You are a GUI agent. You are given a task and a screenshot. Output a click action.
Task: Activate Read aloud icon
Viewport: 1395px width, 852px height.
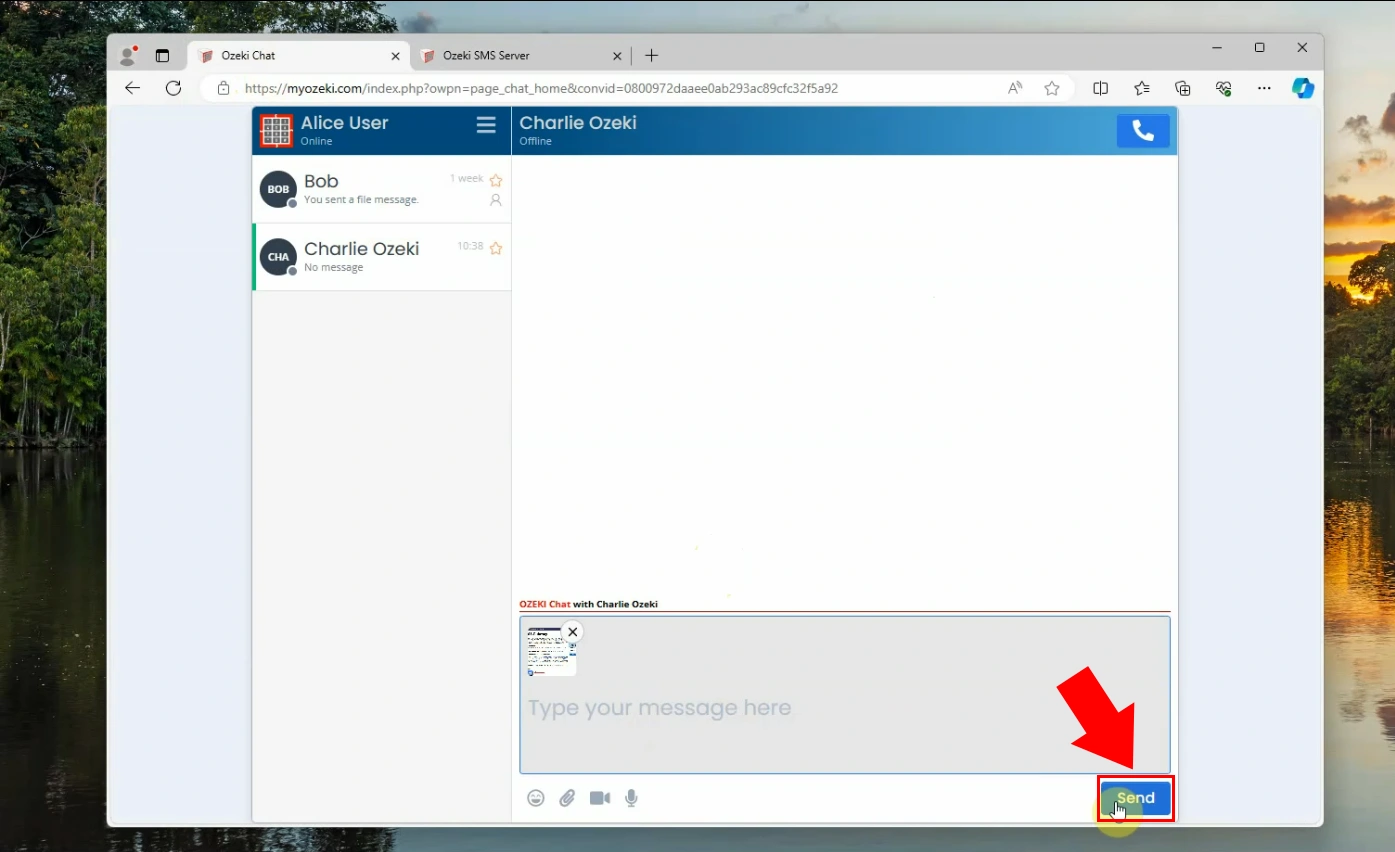1015,88
